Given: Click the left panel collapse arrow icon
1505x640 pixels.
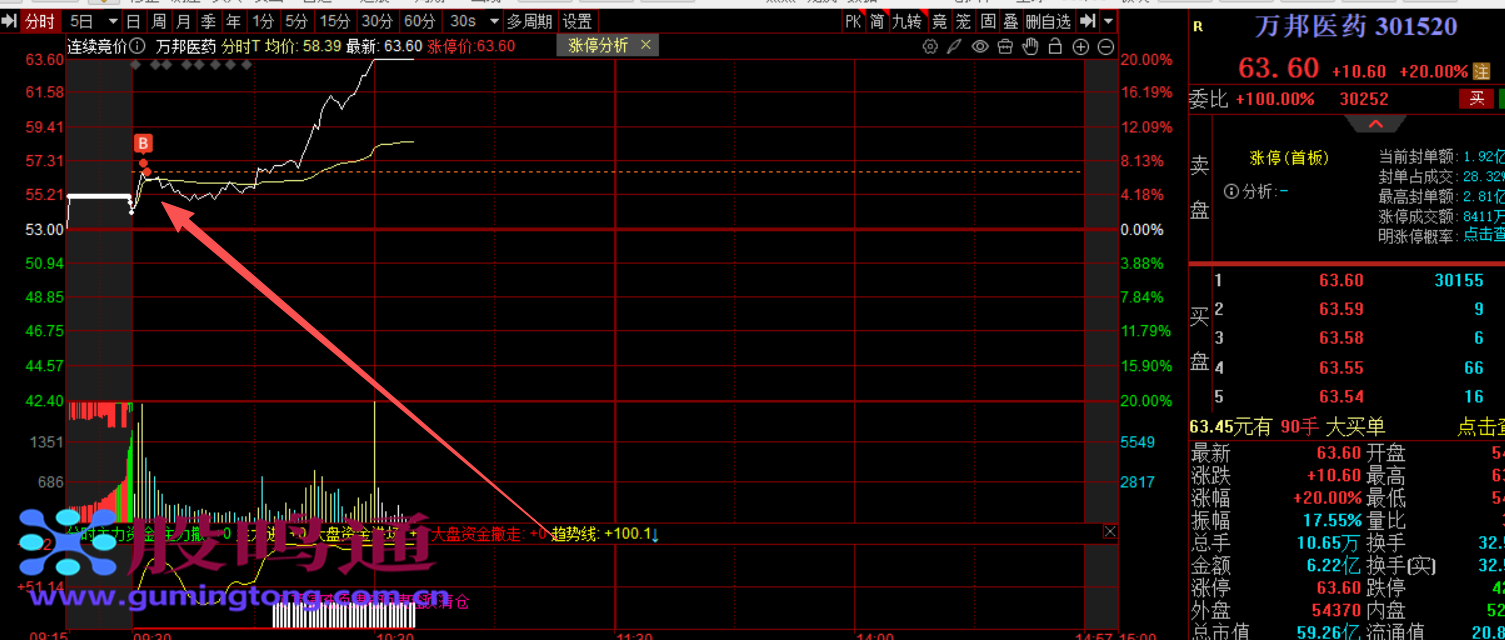Looking at the screenshot, I should point(9,21).
